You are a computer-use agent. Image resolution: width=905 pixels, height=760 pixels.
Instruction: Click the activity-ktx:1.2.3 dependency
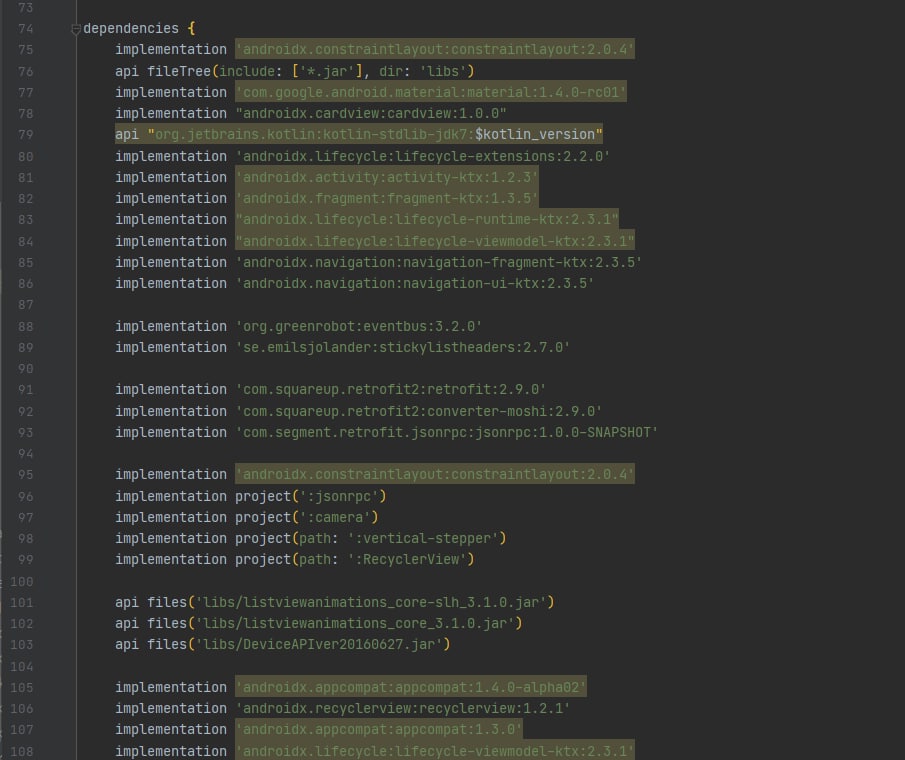click(387, 177)
